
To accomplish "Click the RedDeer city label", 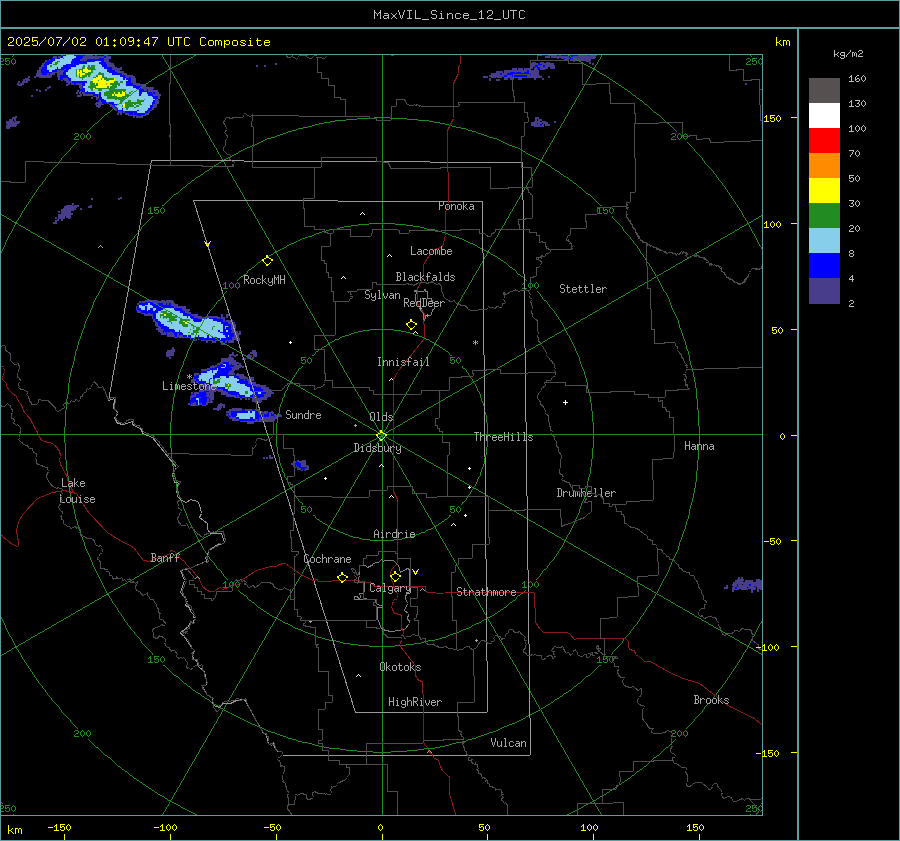I will click(424, 303).
